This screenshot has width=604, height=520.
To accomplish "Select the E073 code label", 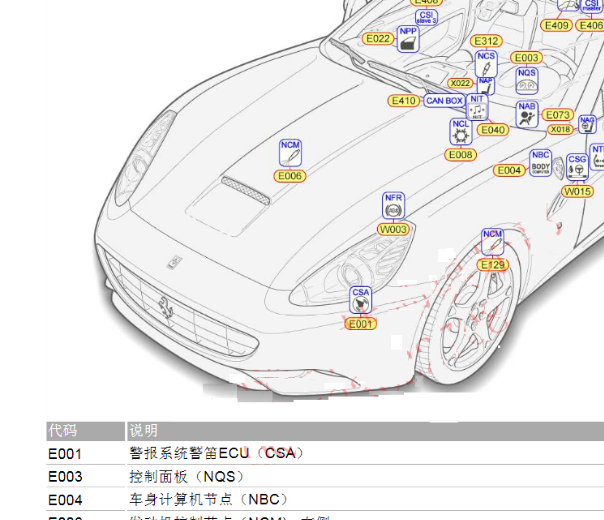I will click(x=558, y=115).
